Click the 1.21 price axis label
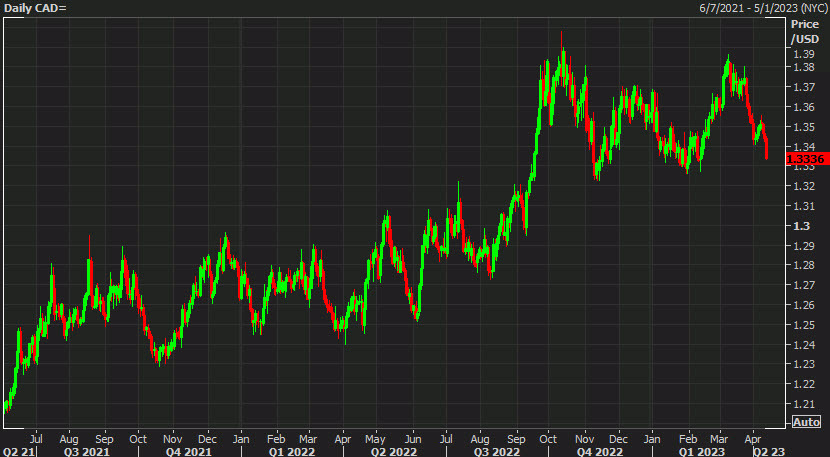Viewport: 830px width, 457px height. [x=804, y=404]
